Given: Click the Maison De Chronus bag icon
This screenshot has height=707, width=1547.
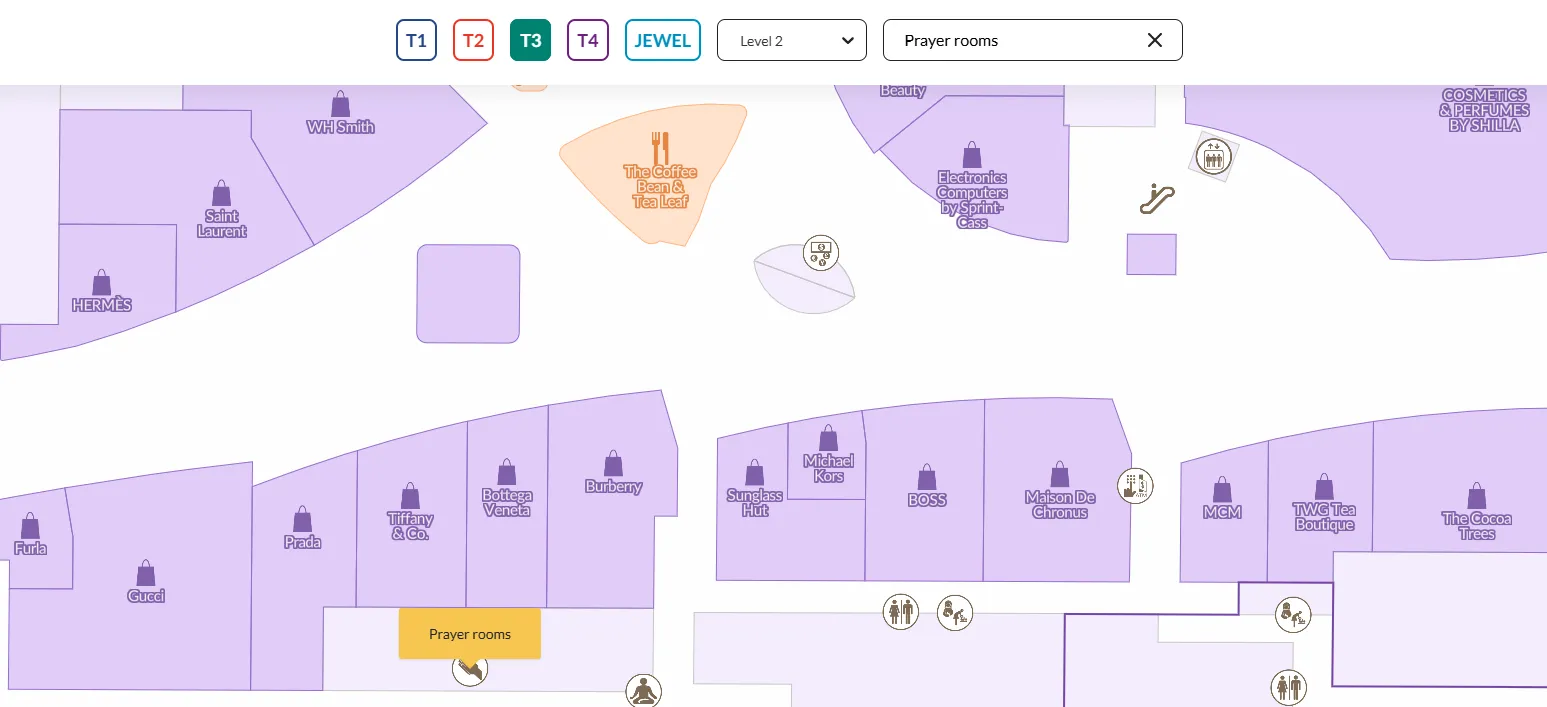Looking at the screenshot, I should [x=1060, y=475].
